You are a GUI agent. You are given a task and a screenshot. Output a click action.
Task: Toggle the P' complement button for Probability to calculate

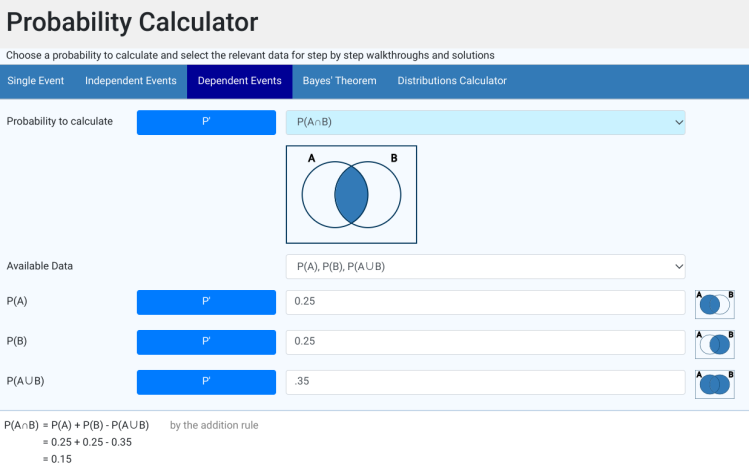click(x=206, y=122)
